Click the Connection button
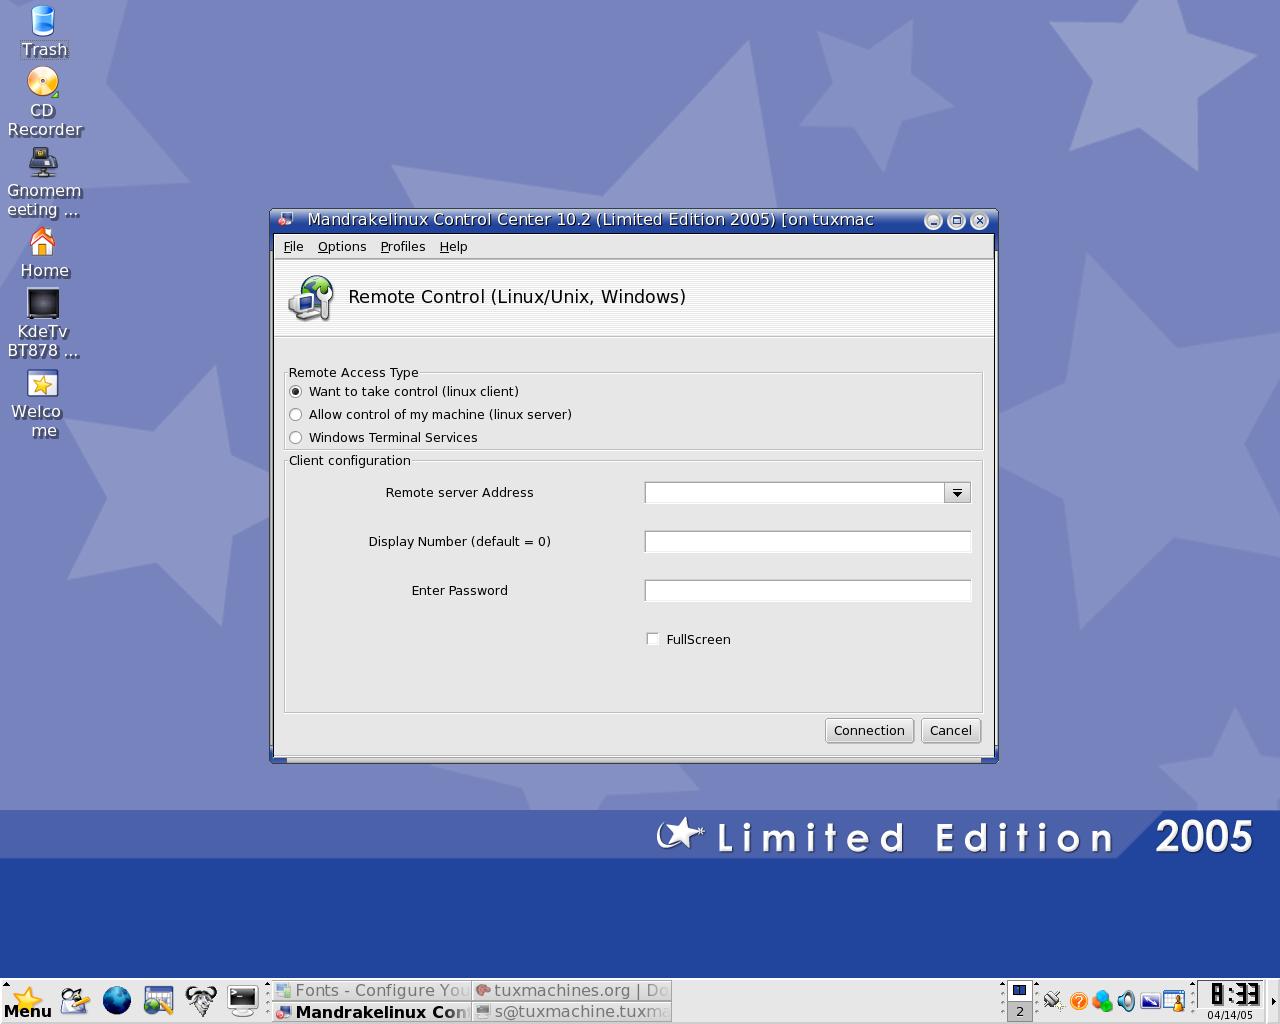This screenshot has height=1024, width=1280. point(869,731)
